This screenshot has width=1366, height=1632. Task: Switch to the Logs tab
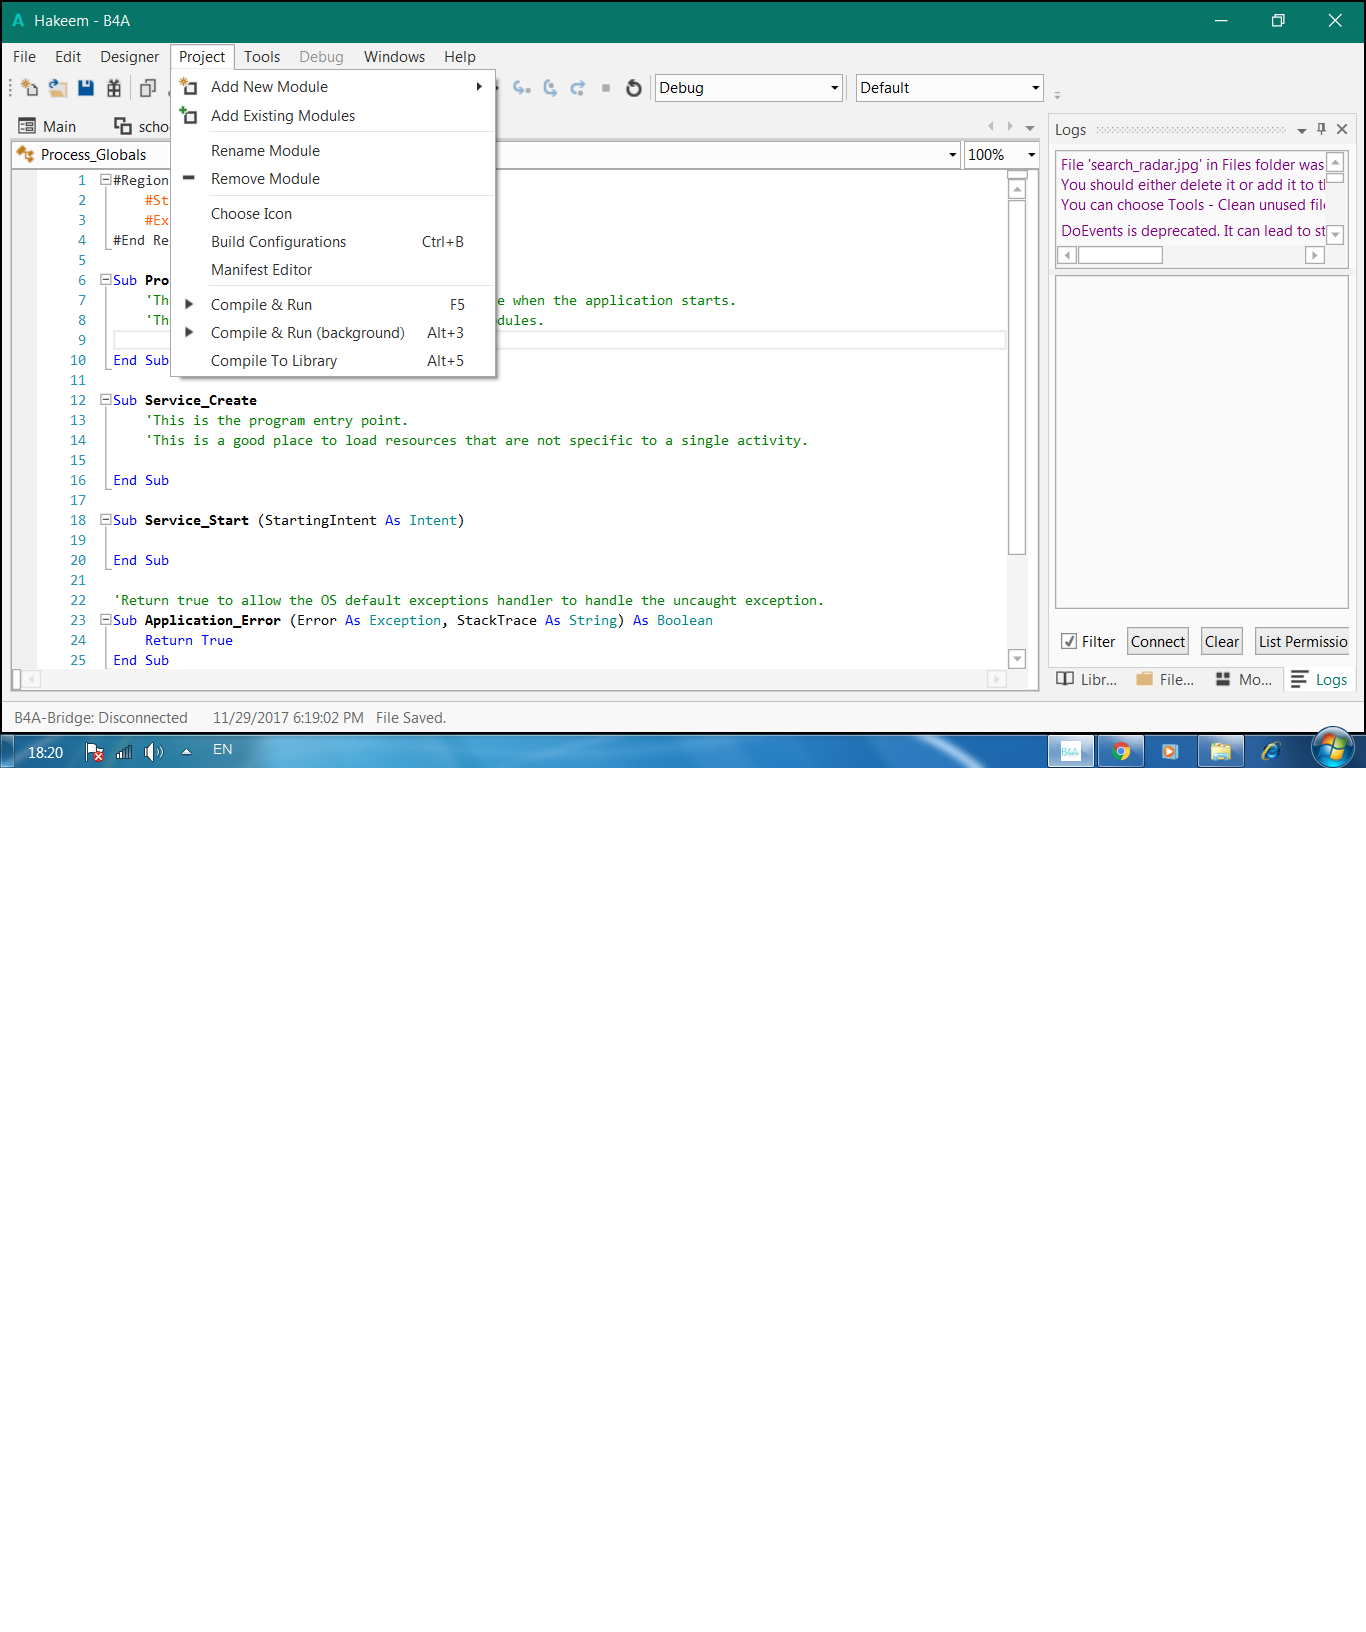pyautogui.click(x=1319, y=680)
